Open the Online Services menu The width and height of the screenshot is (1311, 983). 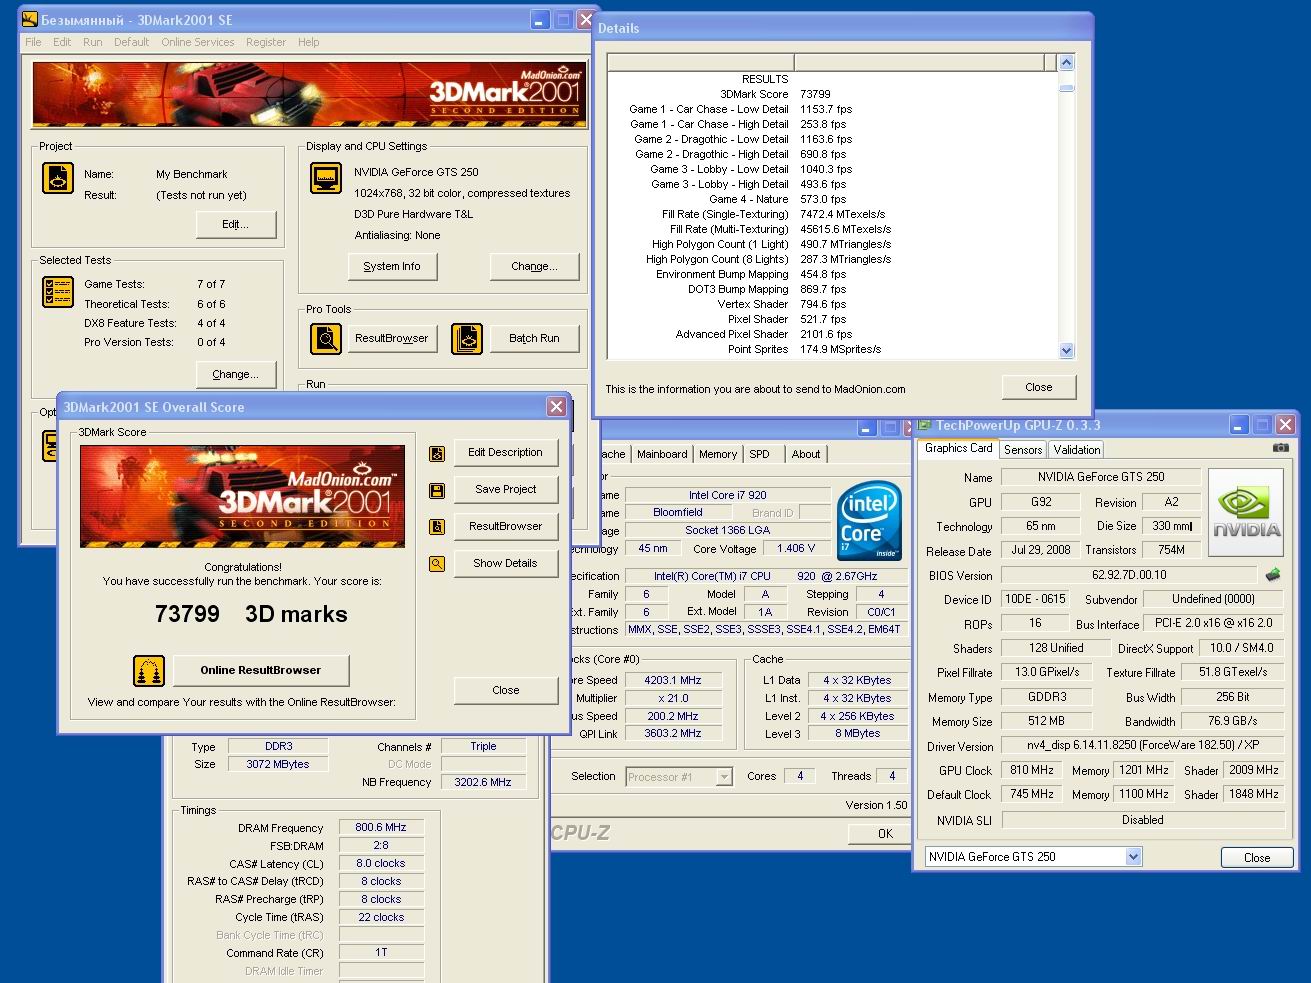198,42
